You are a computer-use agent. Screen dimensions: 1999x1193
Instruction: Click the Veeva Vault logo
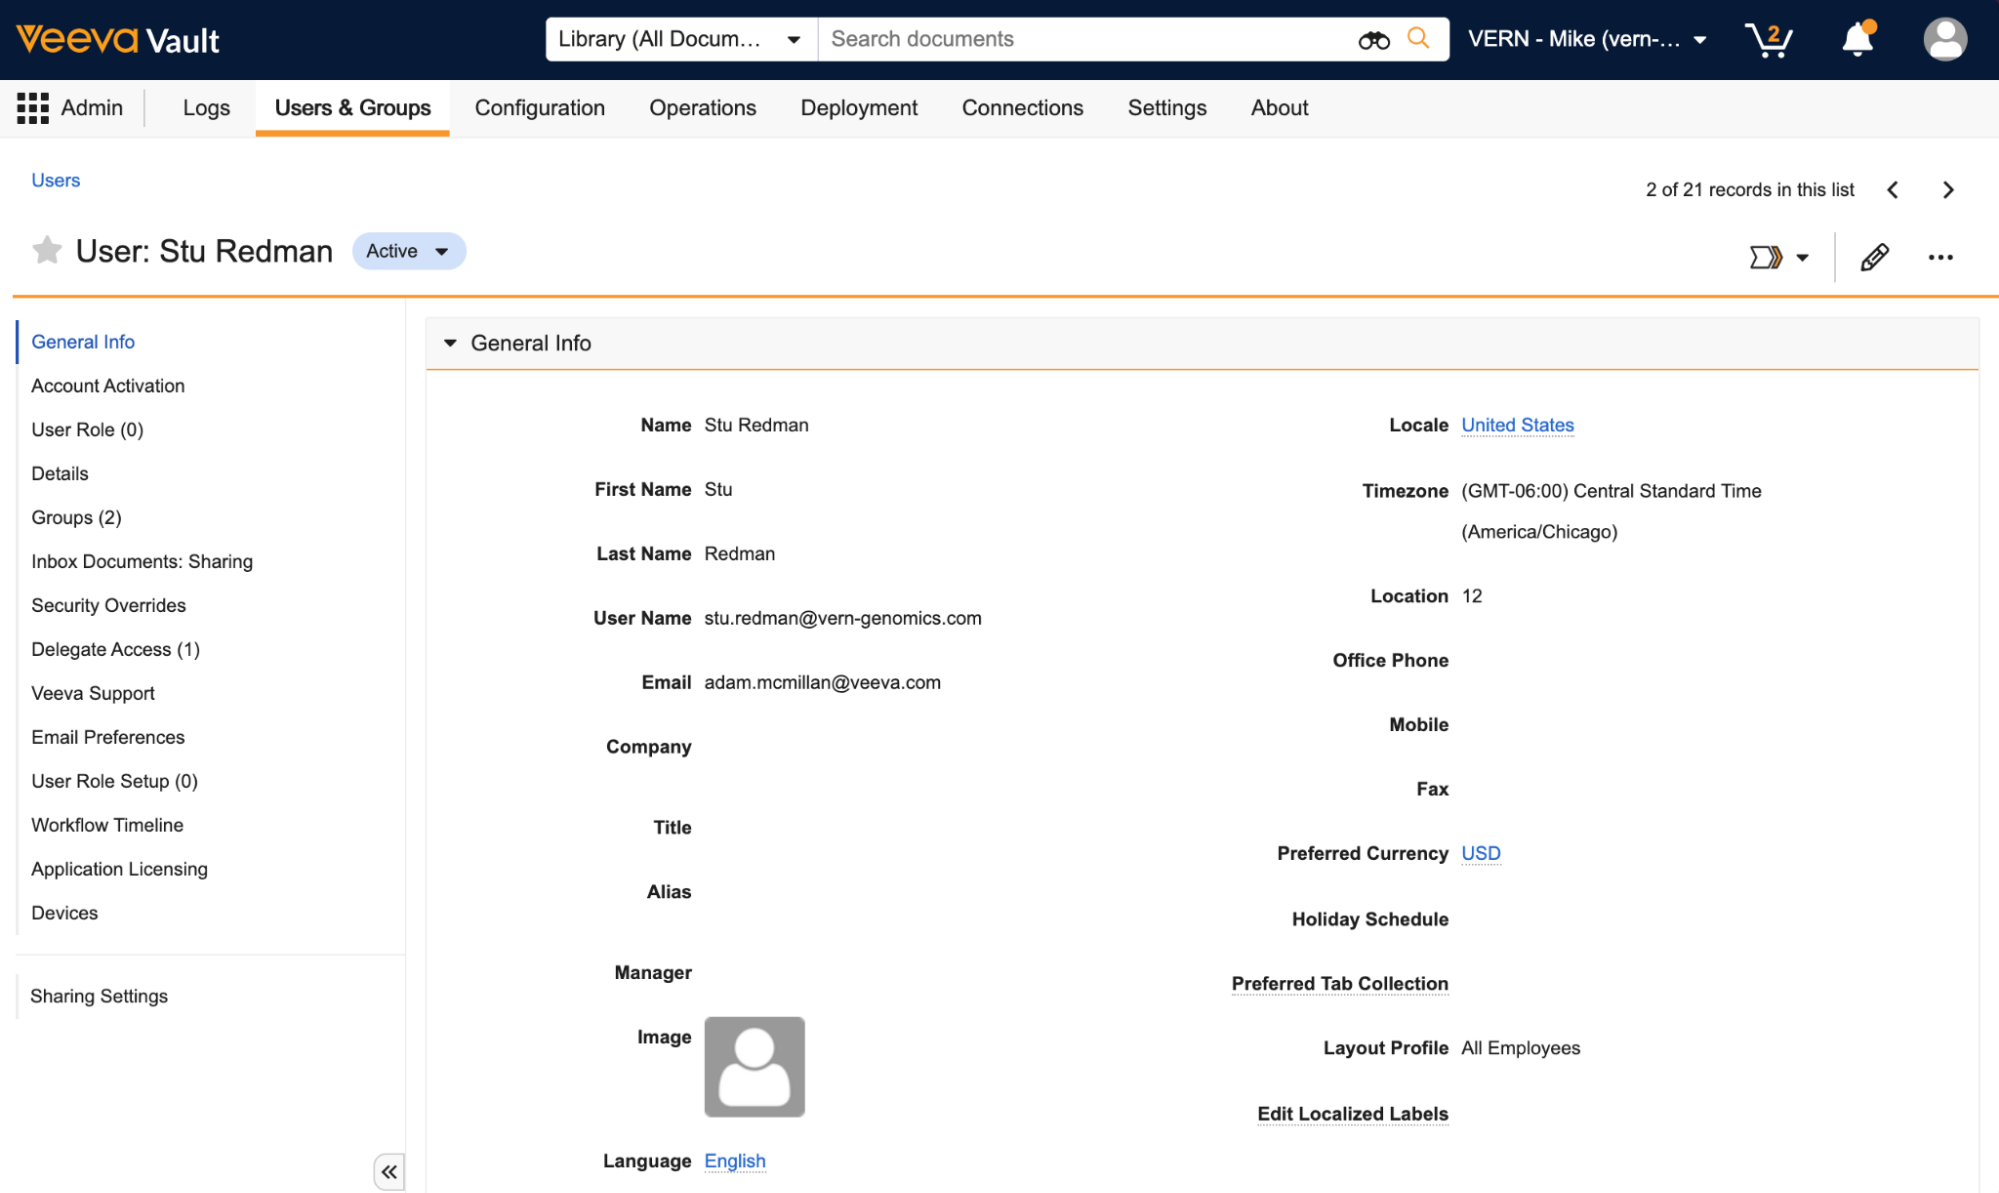(118, 40)
